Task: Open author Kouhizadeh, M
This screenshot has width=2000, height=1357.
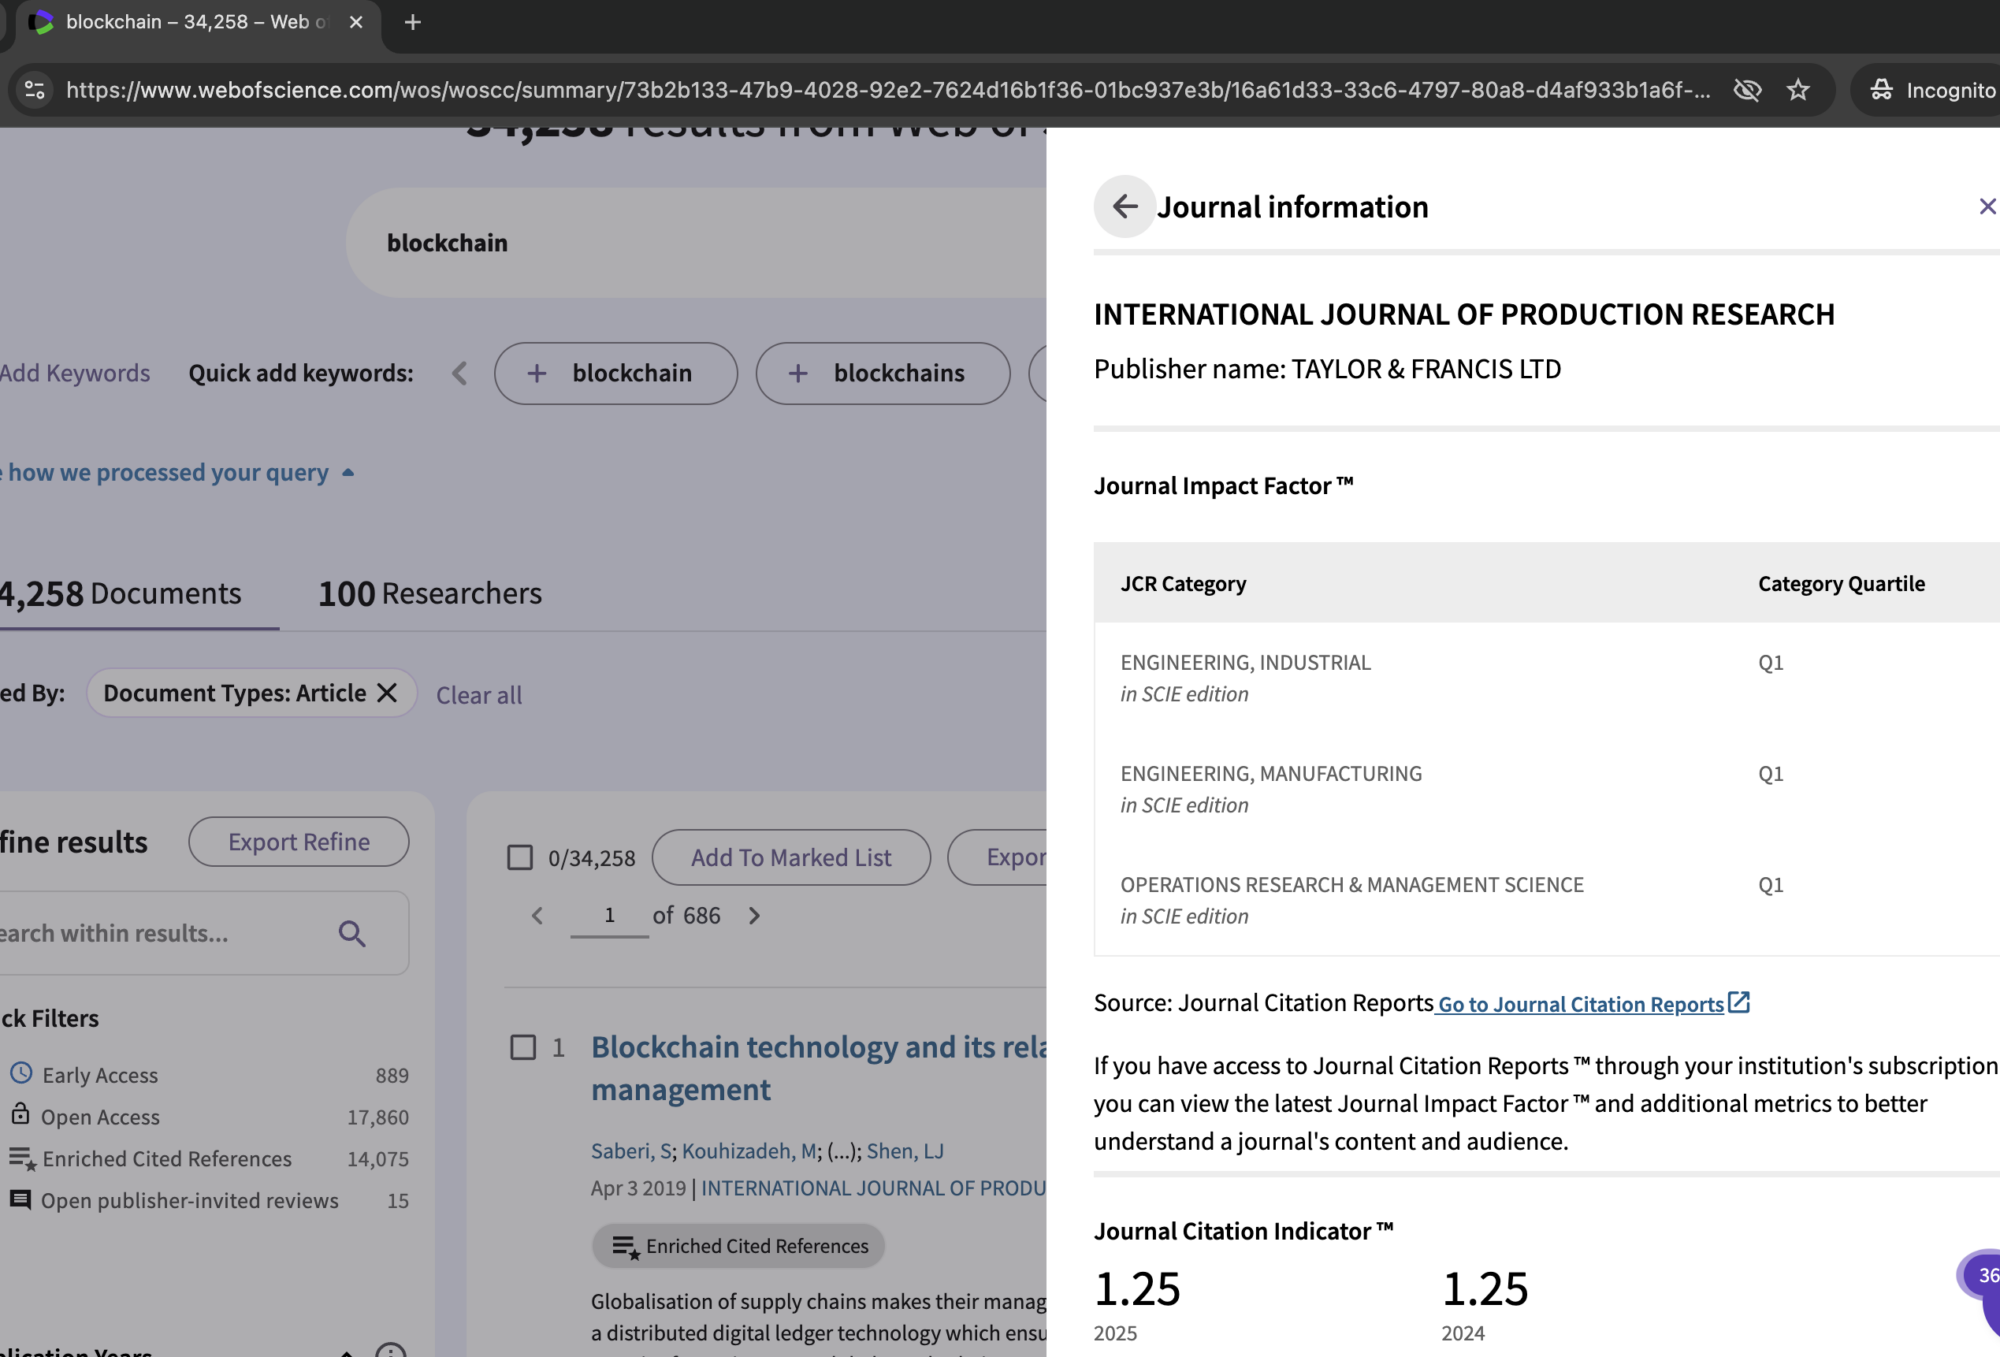Action: click(749, 1151)
